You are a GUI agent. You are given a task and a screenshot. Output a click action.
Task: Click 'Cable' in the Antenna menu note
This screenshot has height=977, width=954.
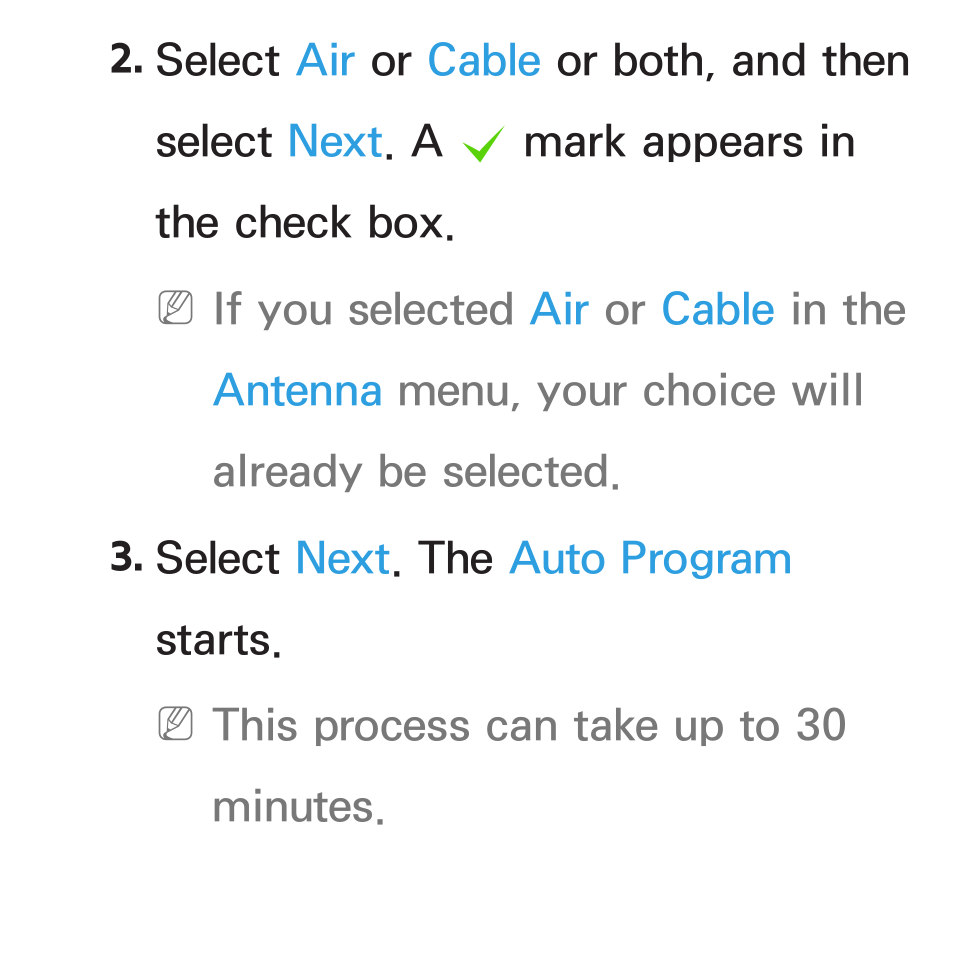(x=718, y=309)
